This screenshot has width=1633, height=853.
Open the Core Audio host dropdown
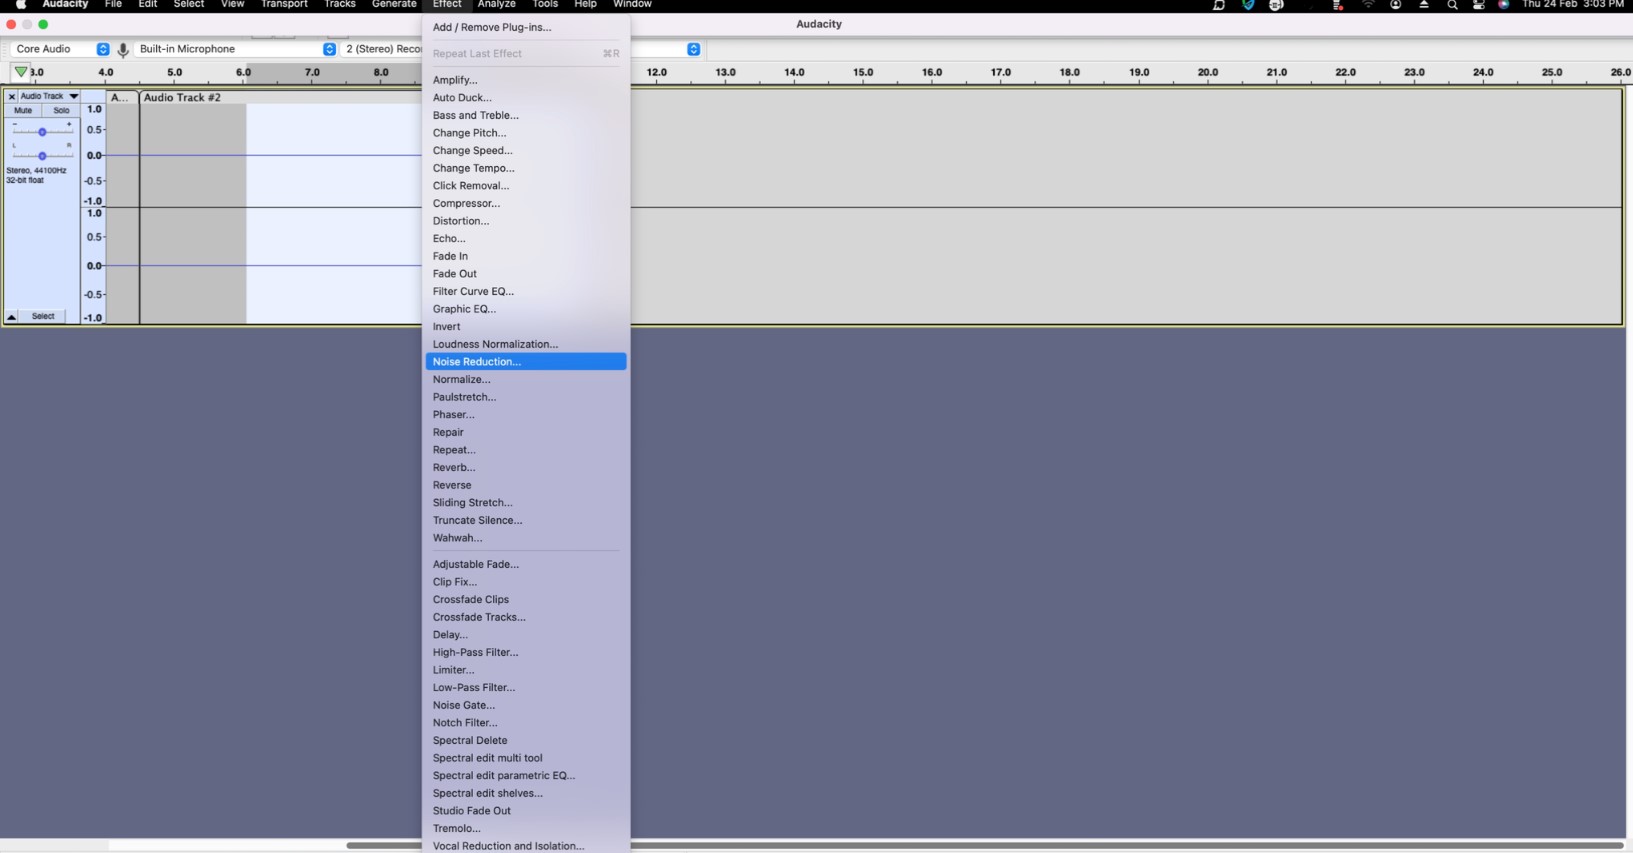pyautogui.click(x=59, y=49)
